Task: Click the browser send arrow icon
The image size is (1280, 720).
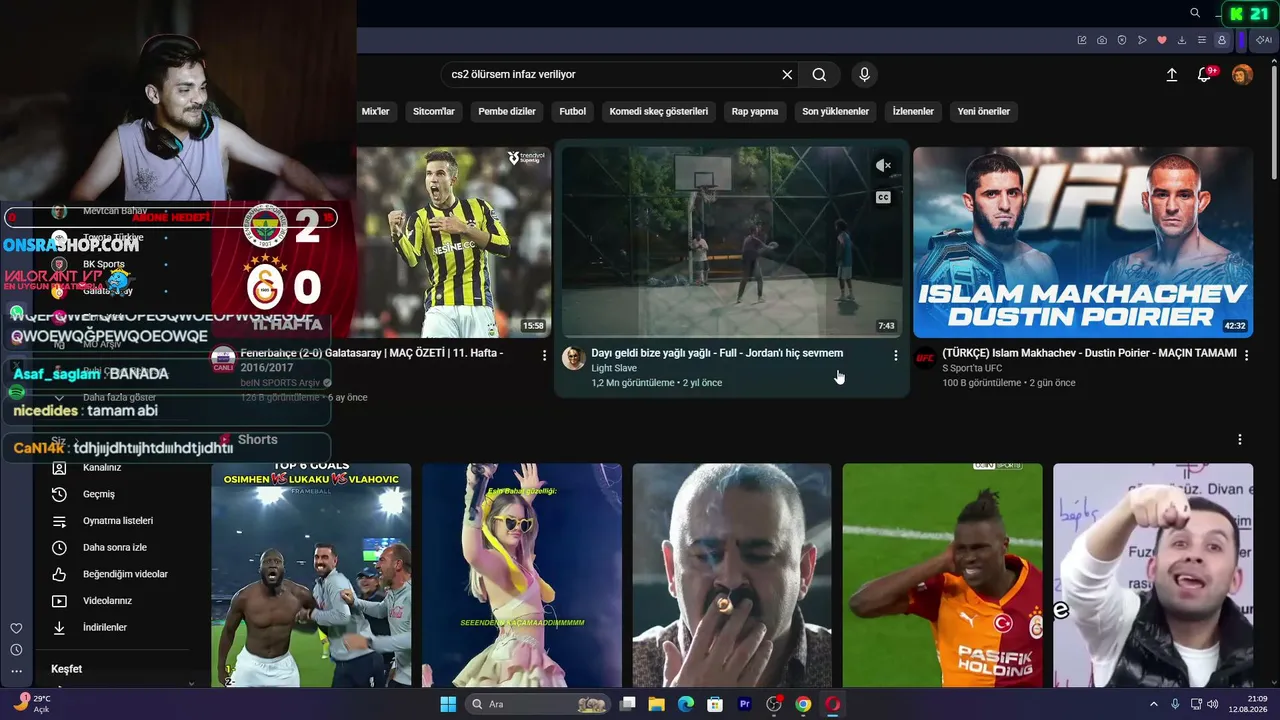Action: 1142,40
